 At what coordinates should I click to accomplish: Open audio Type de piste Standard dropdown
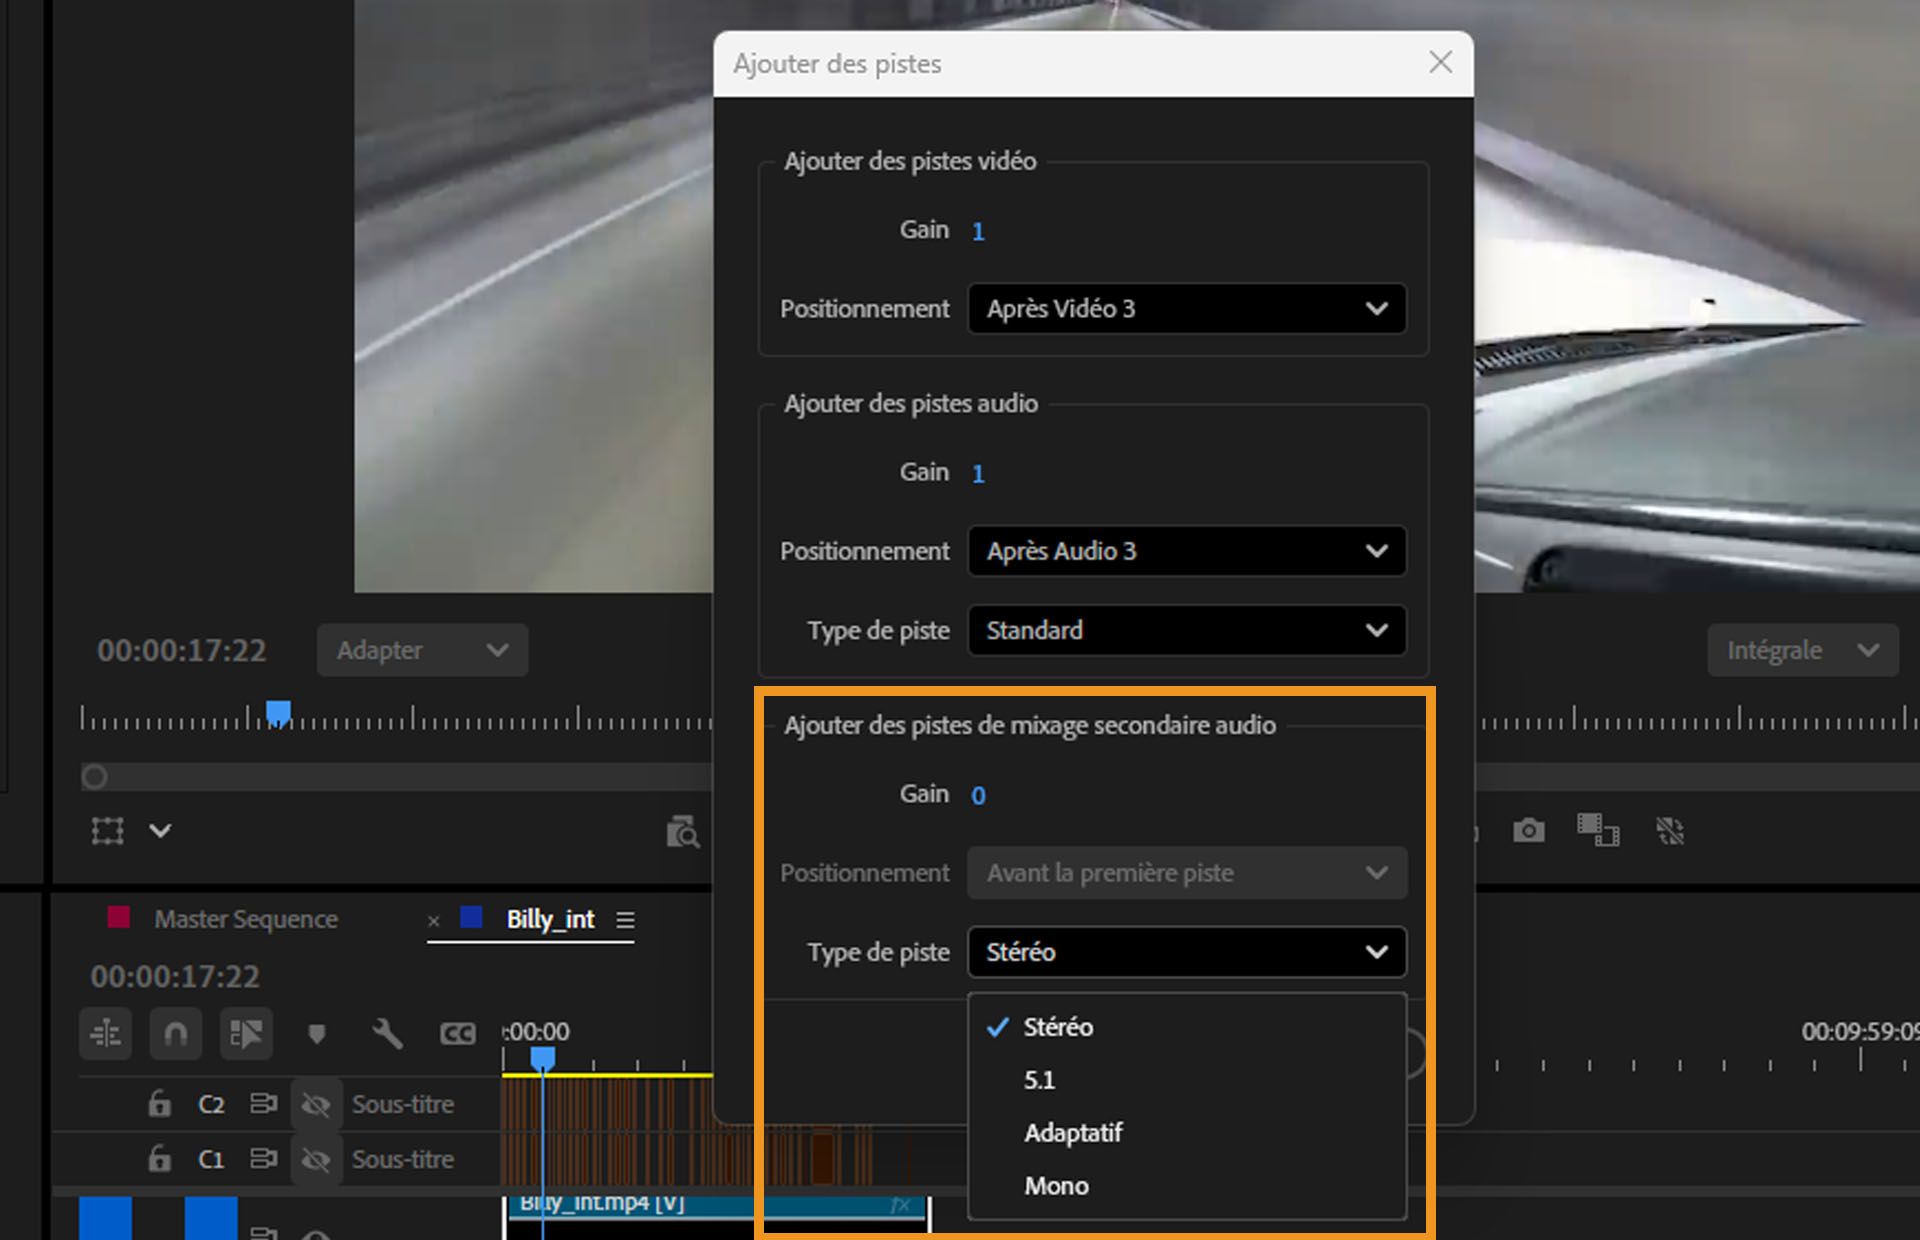pos(1186,631)
